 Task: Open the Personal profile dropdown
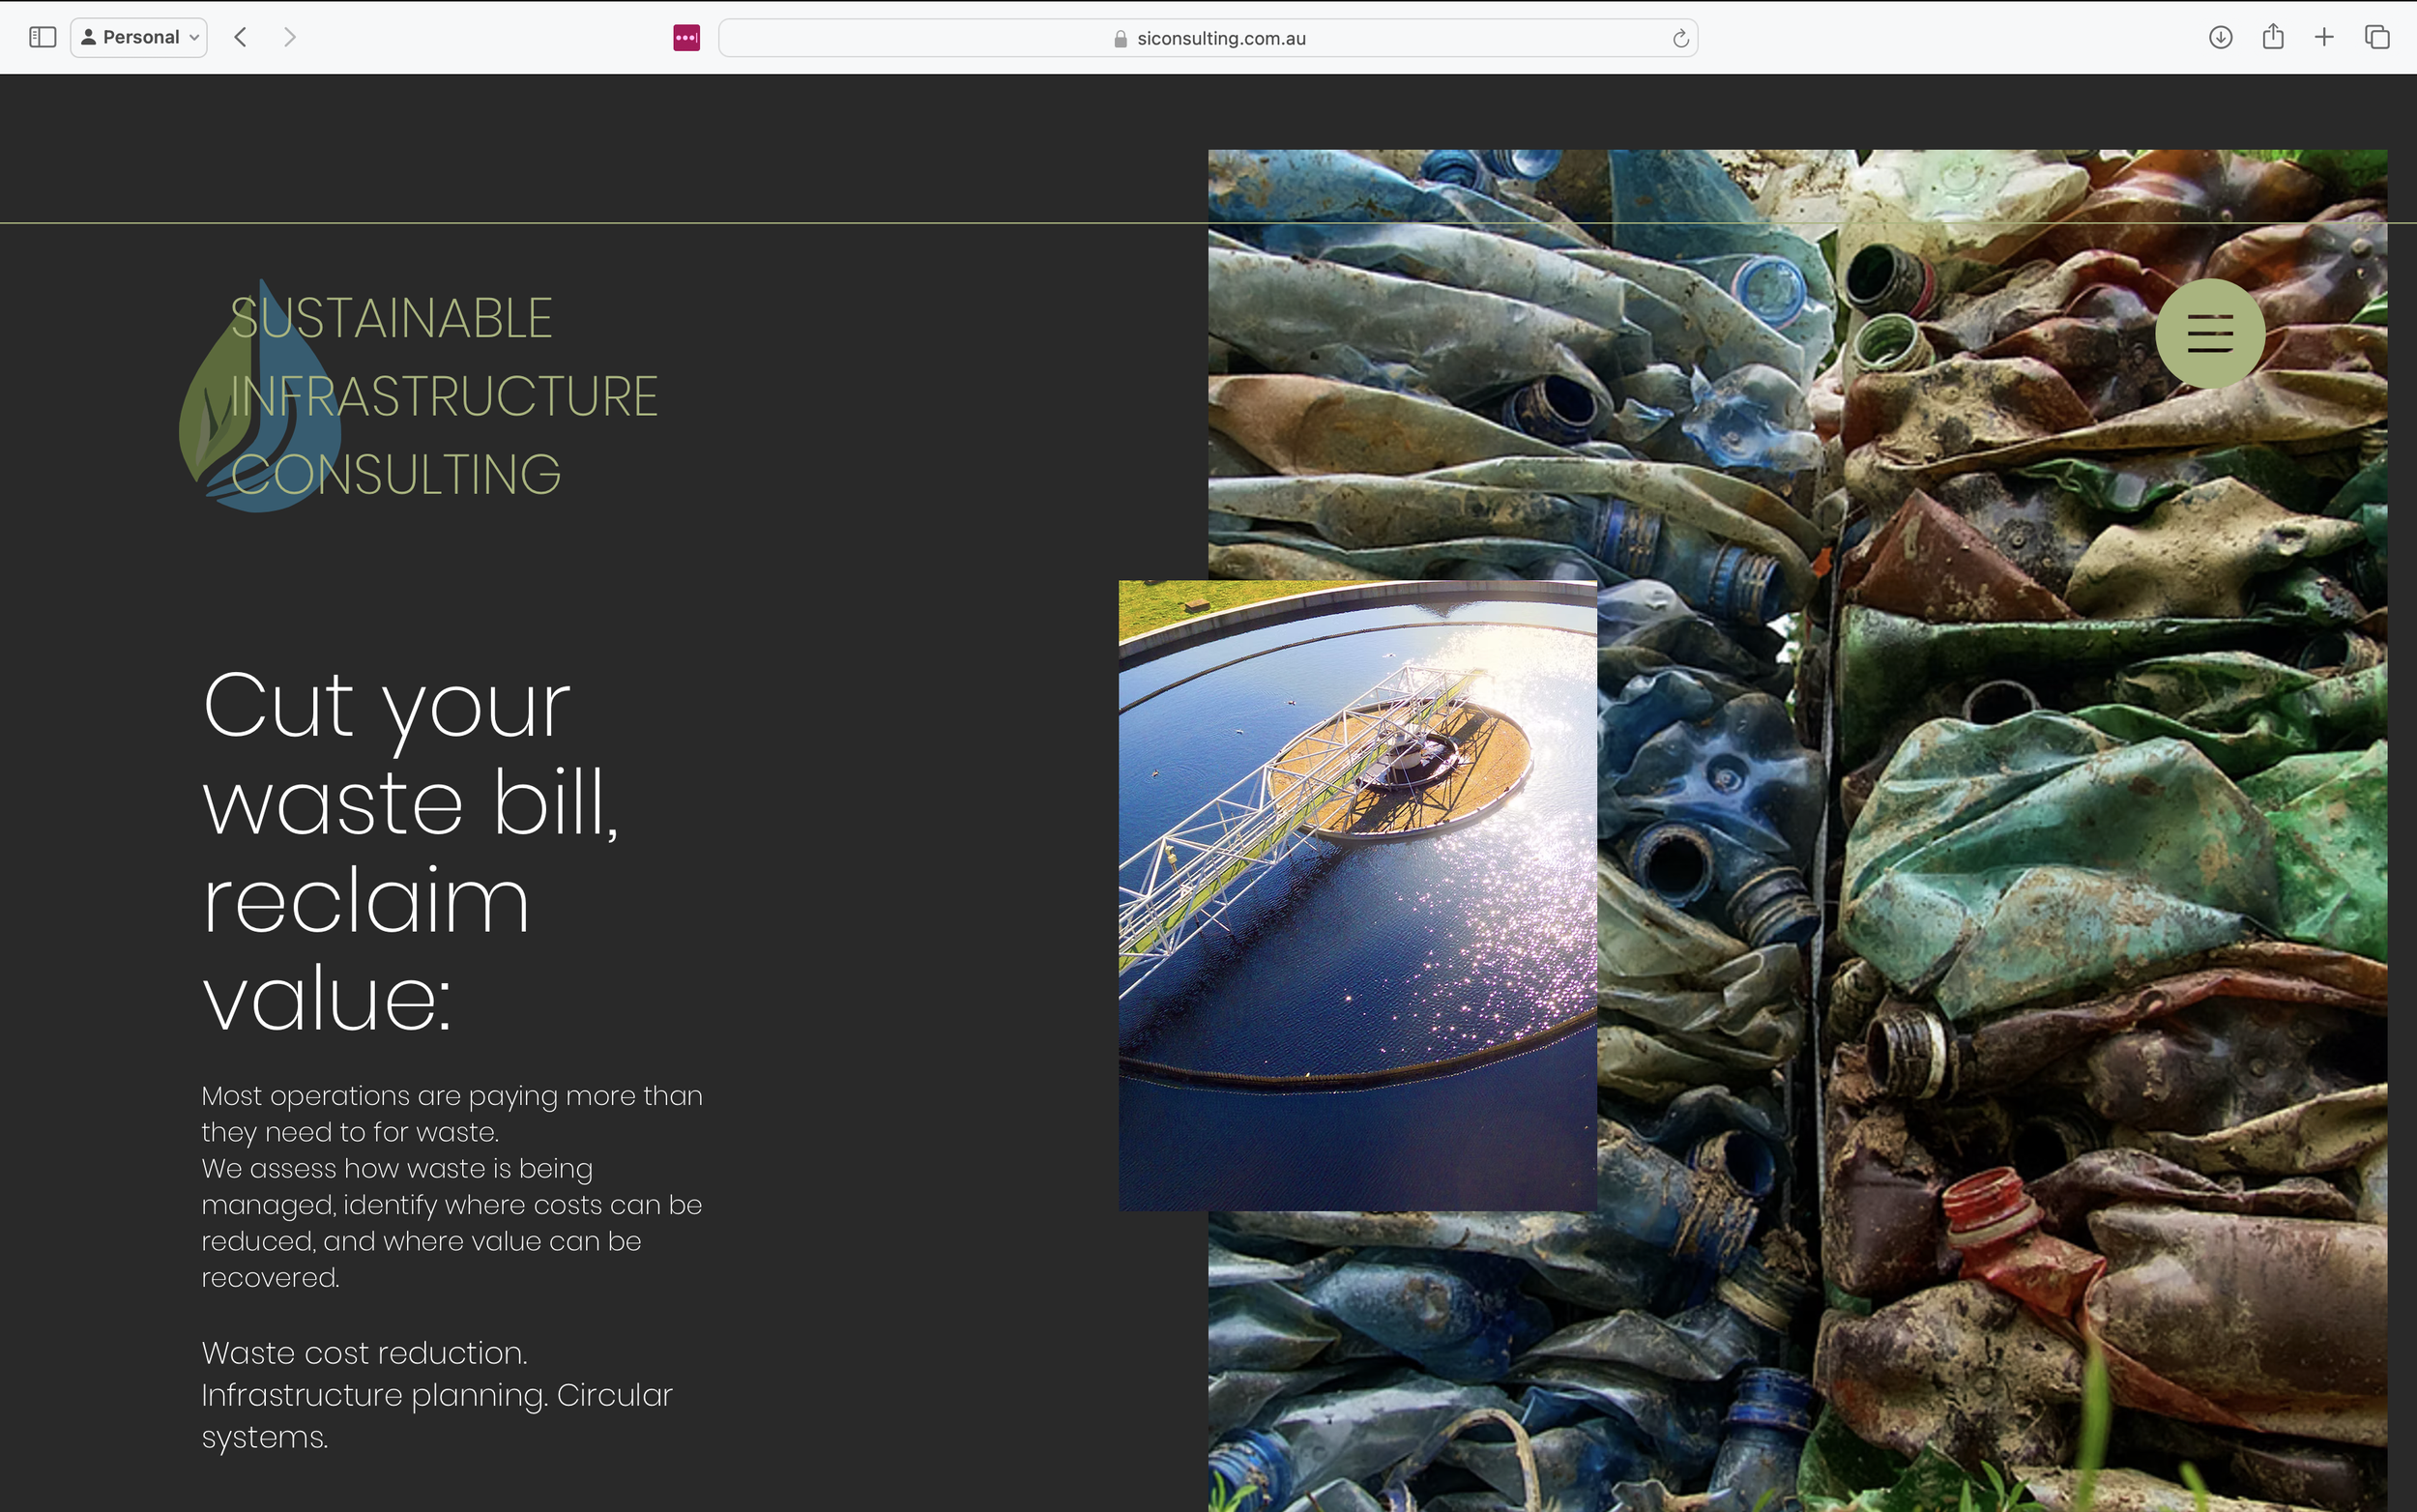[x=139, y=38]
